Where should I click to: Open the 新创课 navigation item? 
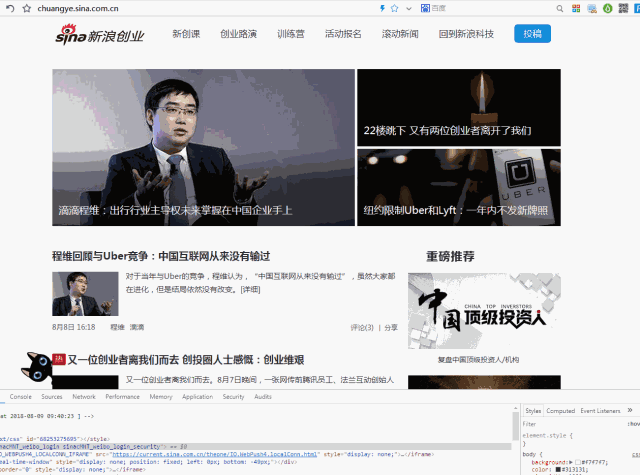[x=186, y=34]
